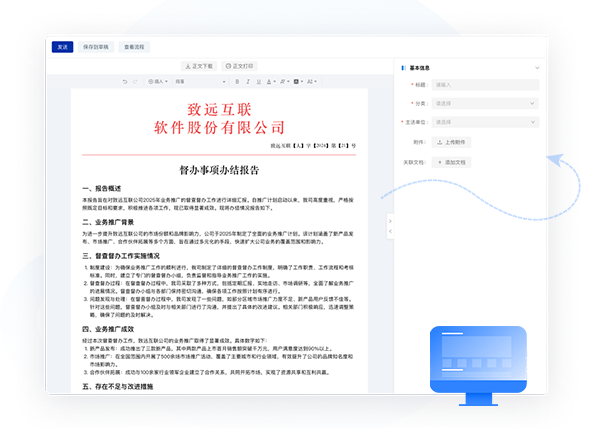Toggle bold formatting (B)
The height and width of the screenshot is (428, 605).
tap(237, 81)
